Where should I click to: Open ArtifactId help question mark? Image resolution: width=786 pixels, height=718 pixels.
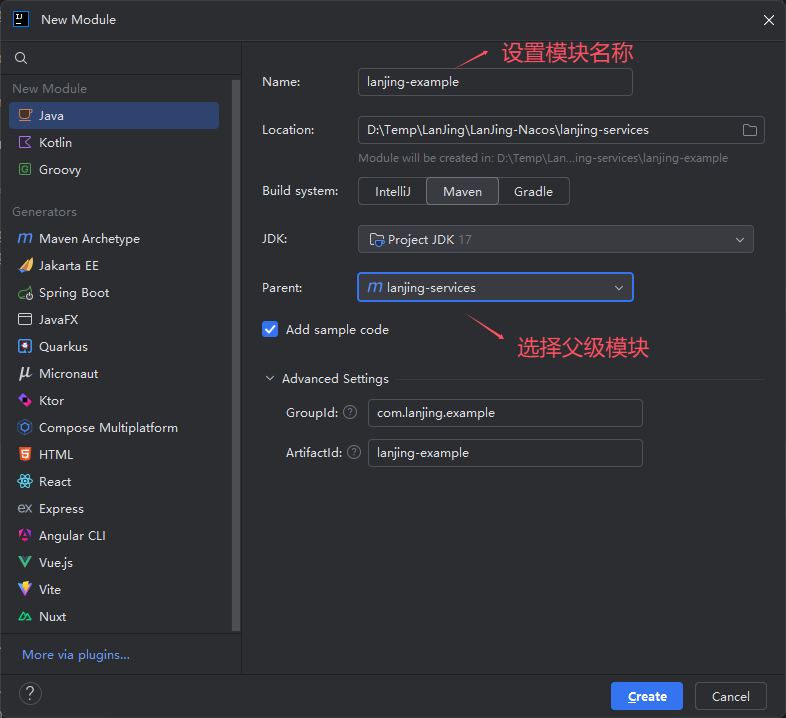[x=354, y=452]
